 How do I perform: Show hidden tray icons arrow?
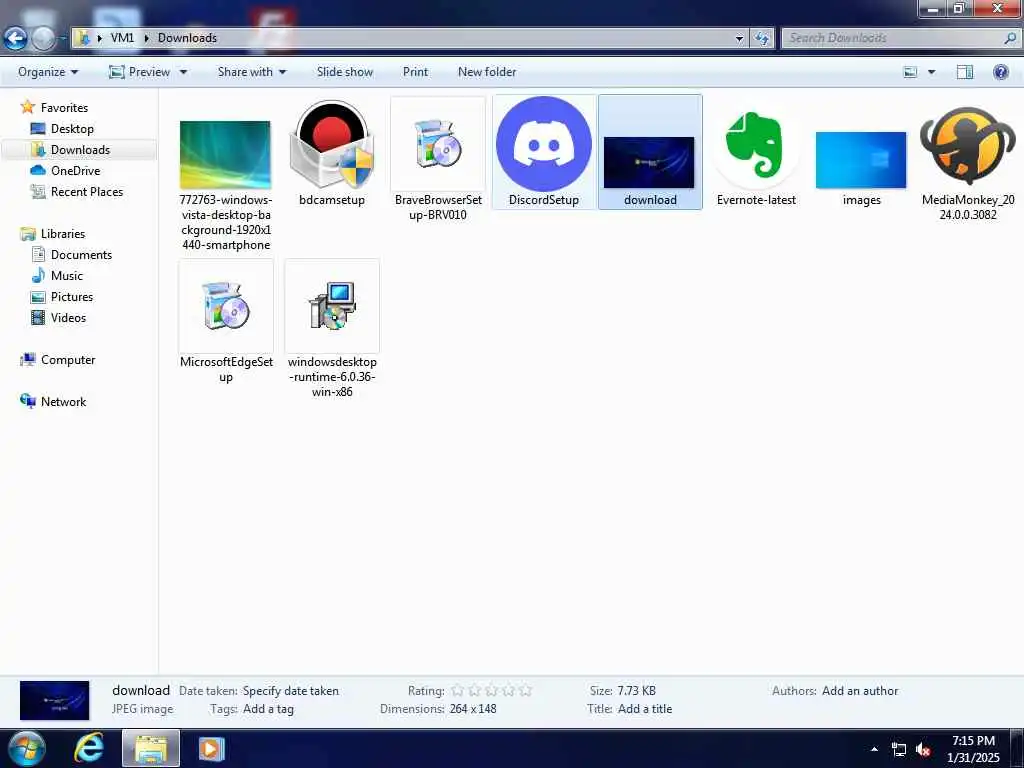874,749
